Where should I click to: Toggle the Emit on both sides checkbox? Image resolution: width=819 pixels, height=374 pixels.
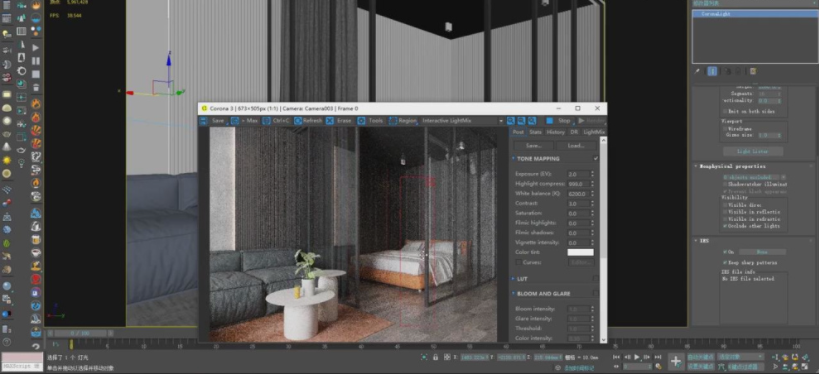click(x=724, y=111)
